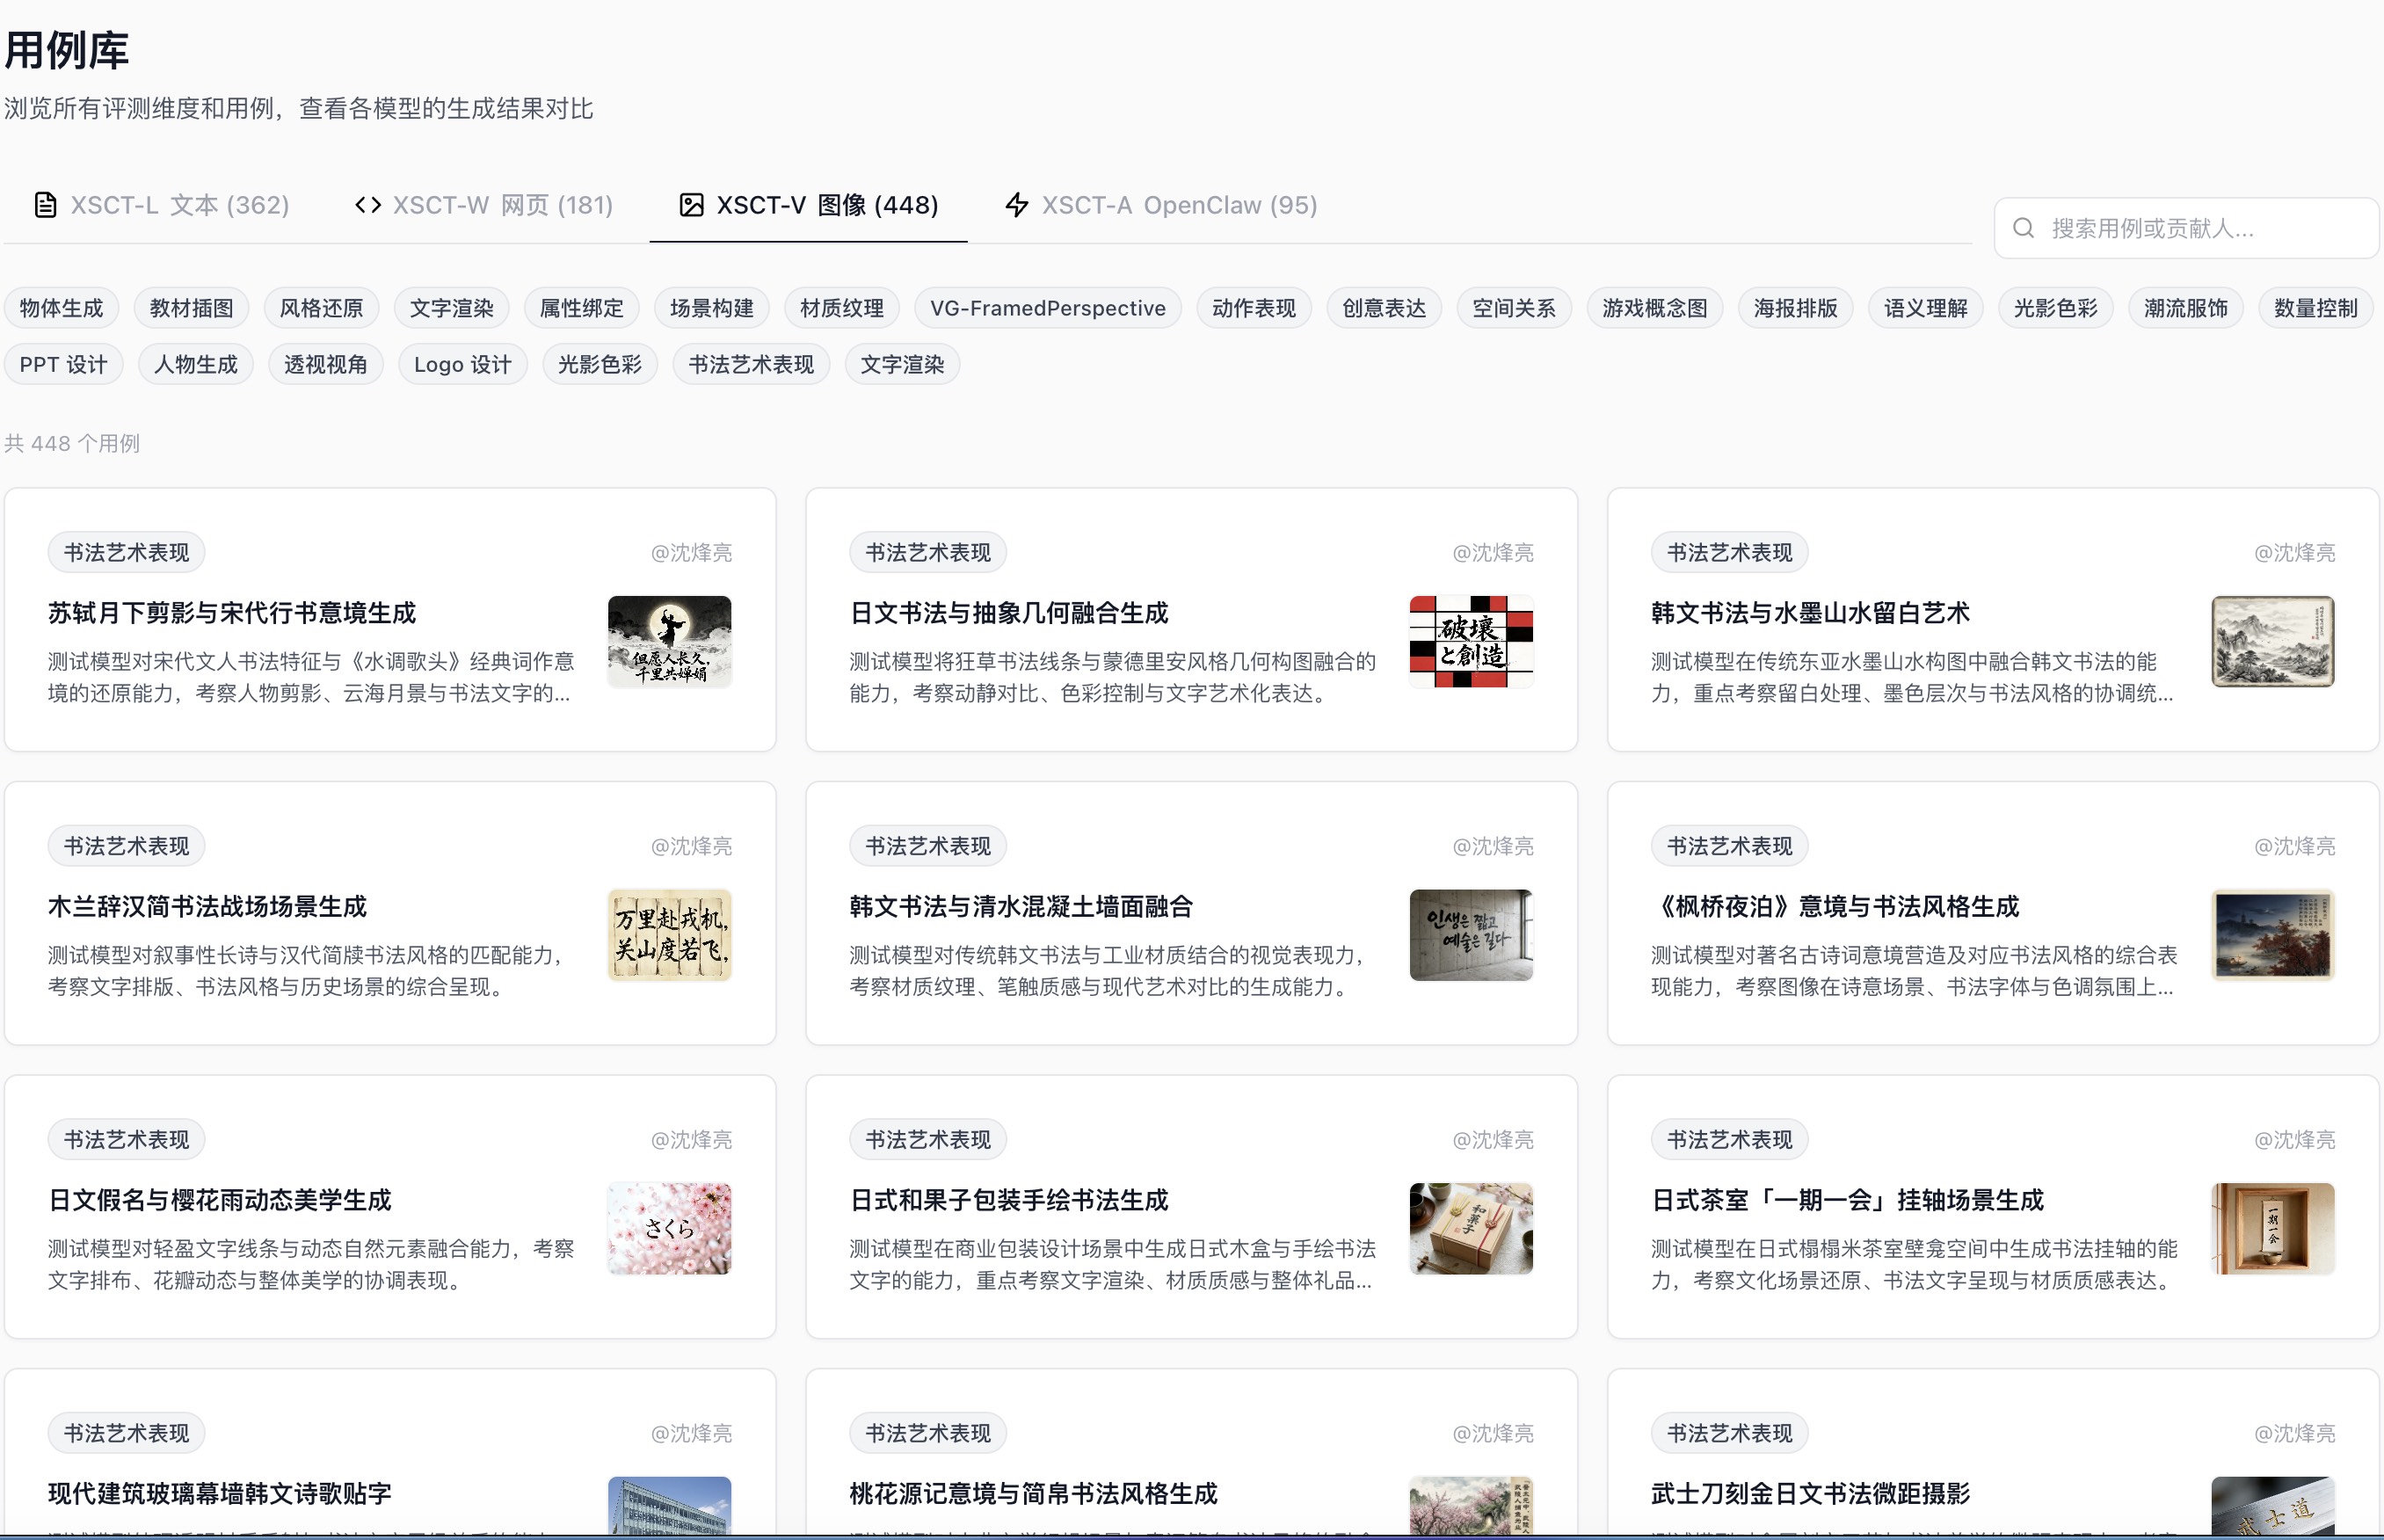Image resolution: width=2384 pixels, height=1540 pixels.
Task: Focus the 搜索用例或贡献人 search field
Action: pos(2186,228)
